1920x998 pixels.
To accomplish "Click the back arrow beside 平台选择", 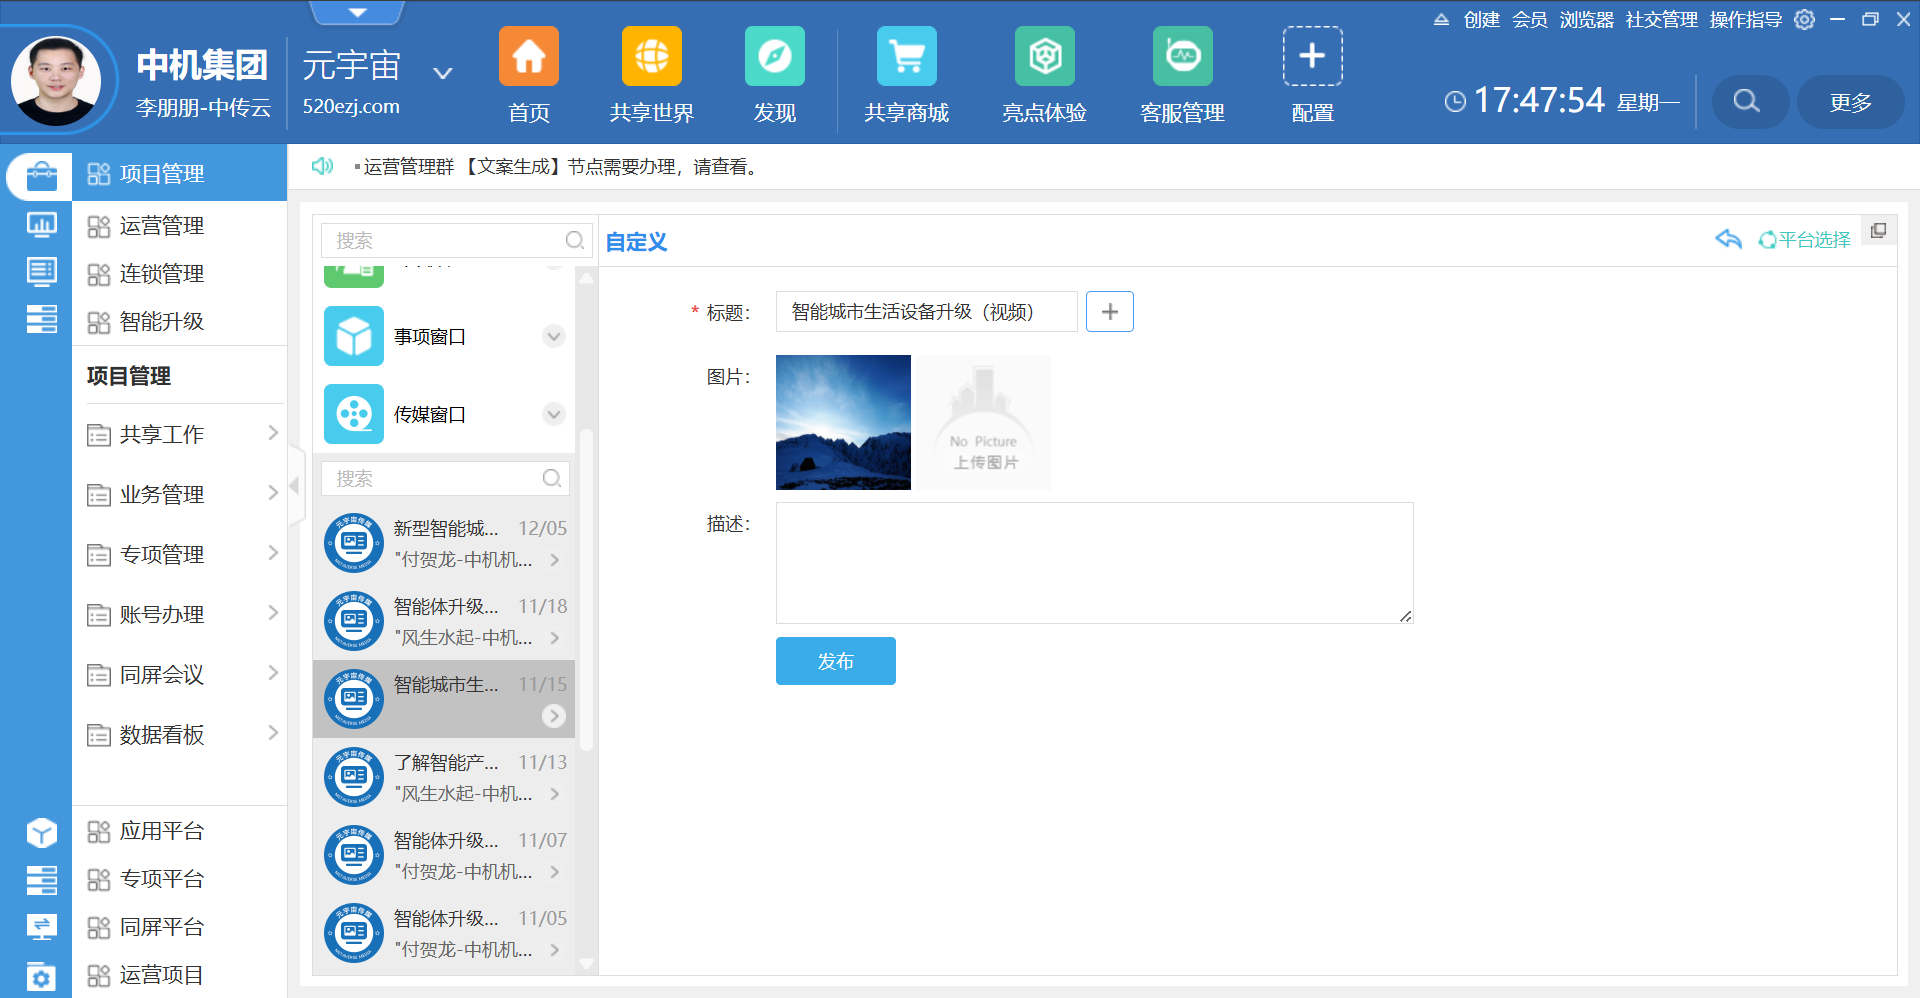I will 1728,240.
